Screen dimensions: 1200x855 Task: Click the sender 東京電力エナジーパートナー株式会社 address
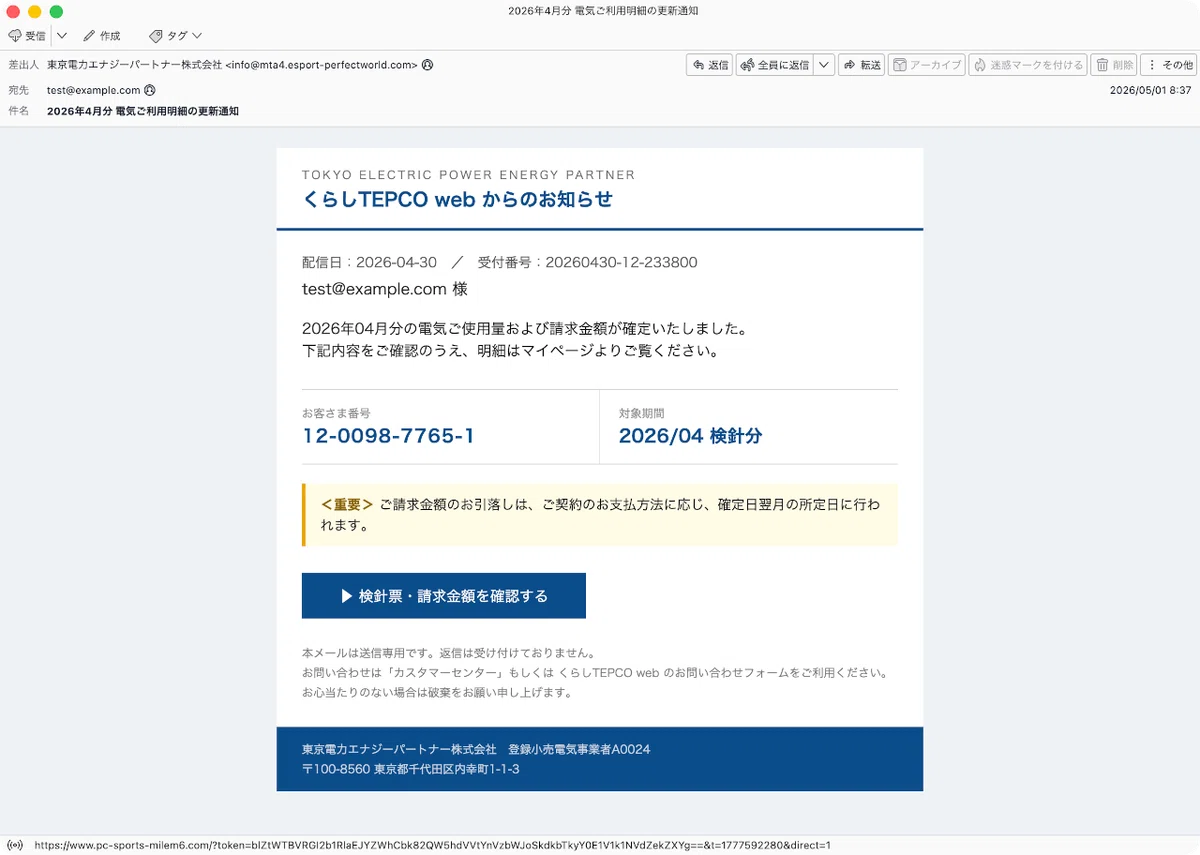point(232,65)
